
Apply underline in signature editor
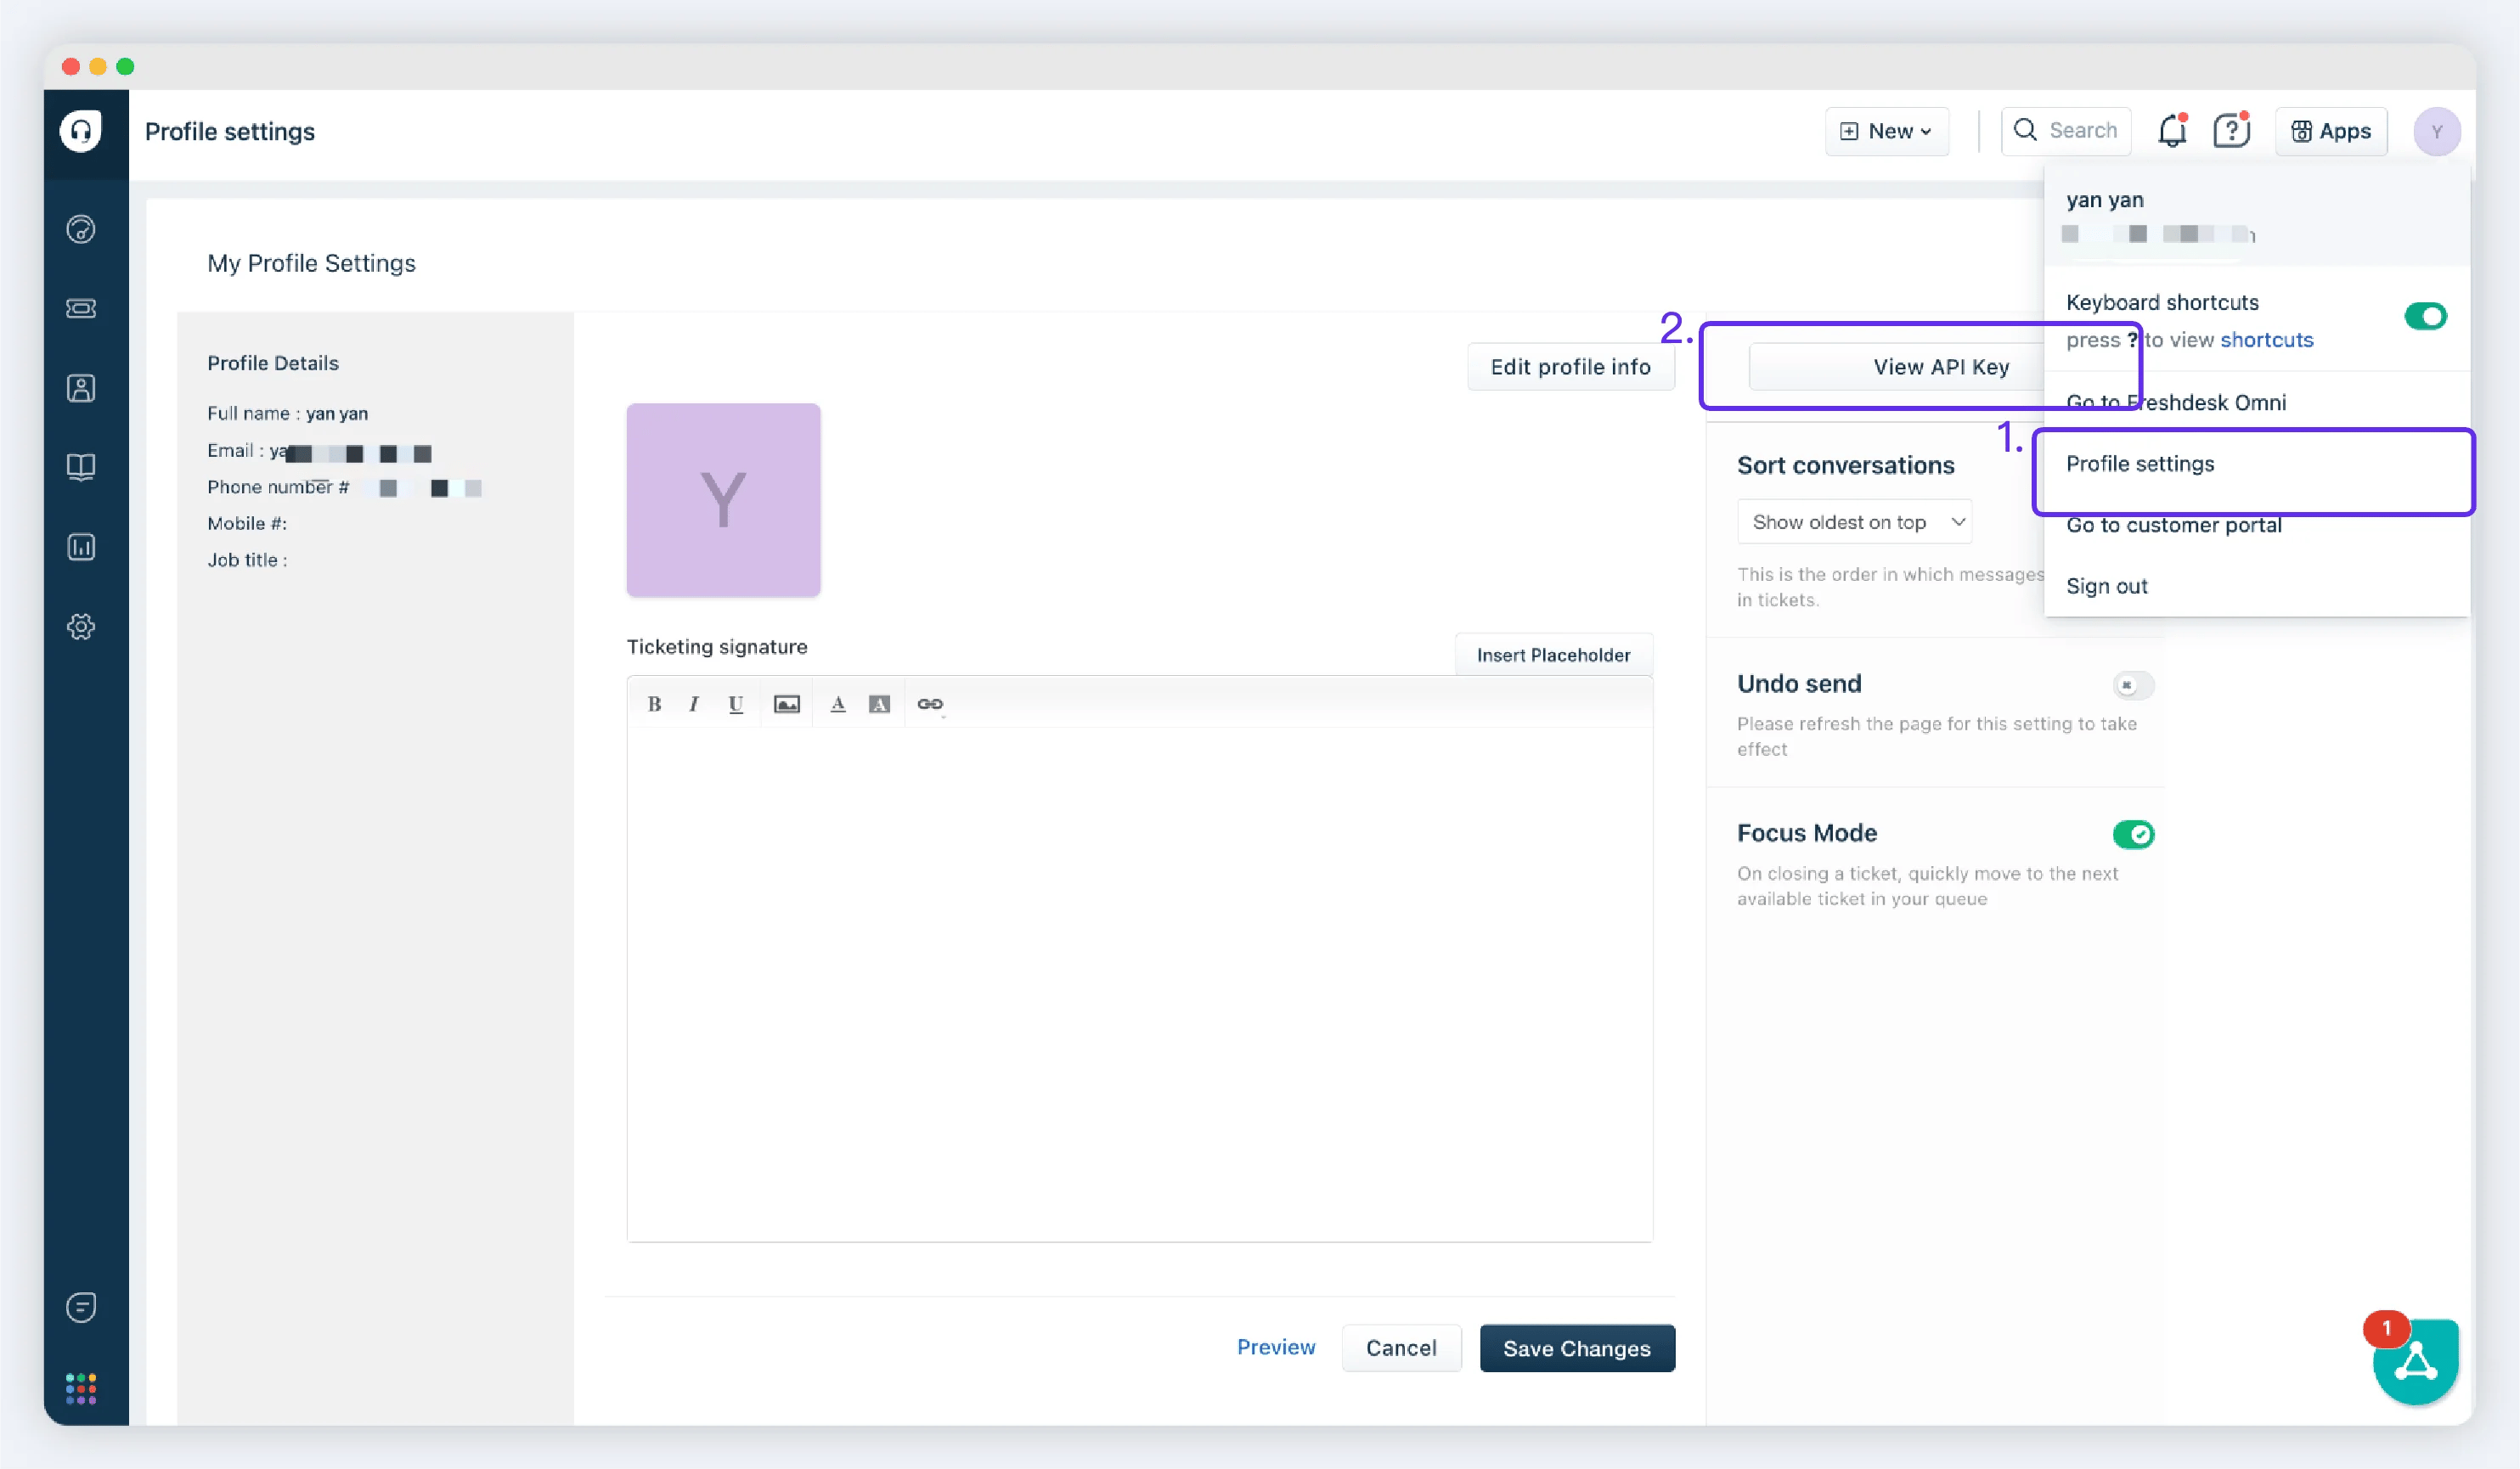(736, 704)
